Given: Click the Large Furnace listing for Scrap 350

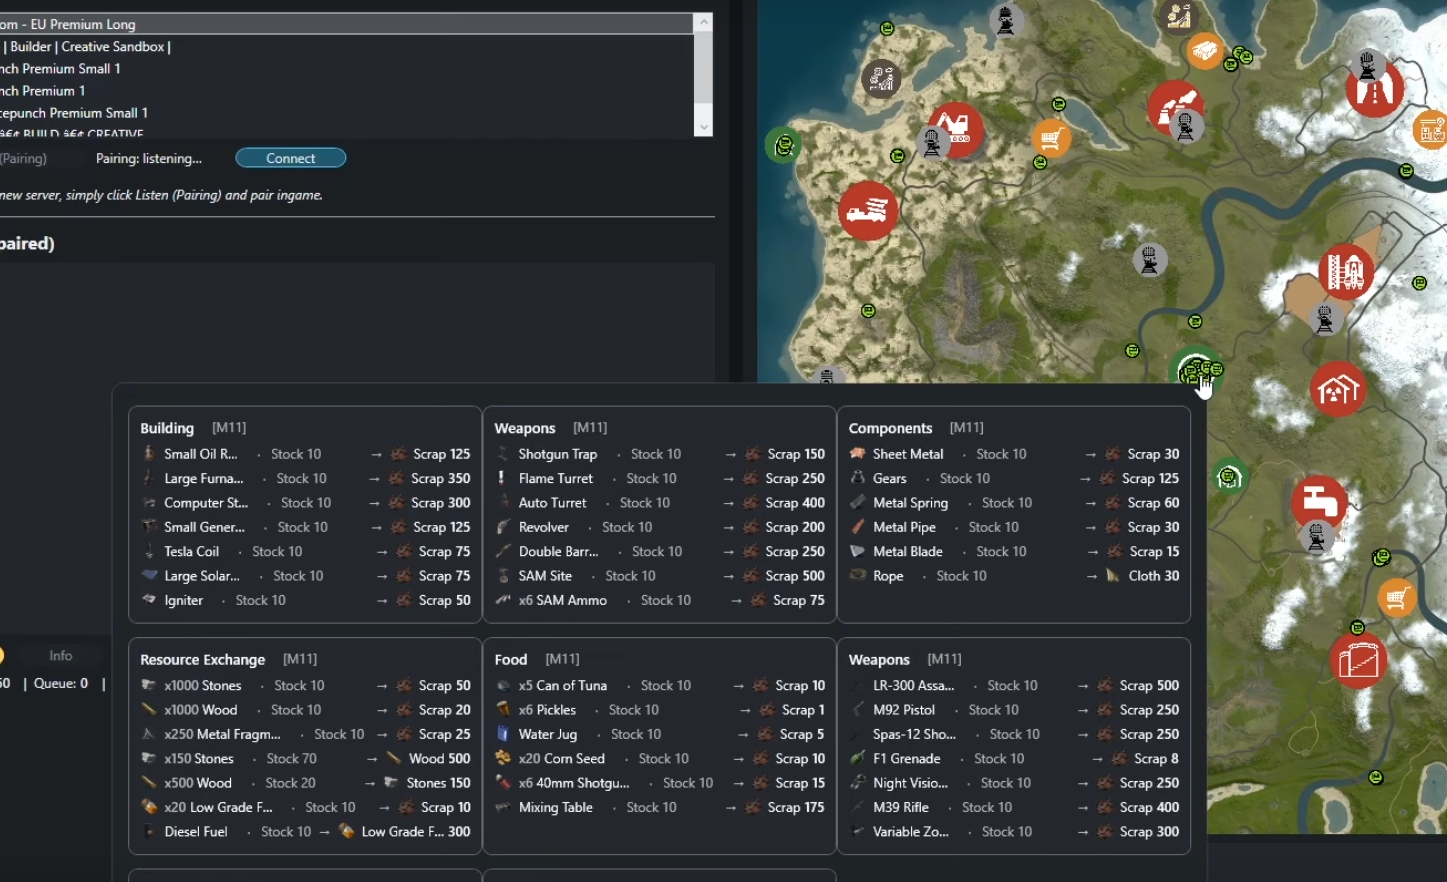Looking at the screenshot, I should point(305,478).
